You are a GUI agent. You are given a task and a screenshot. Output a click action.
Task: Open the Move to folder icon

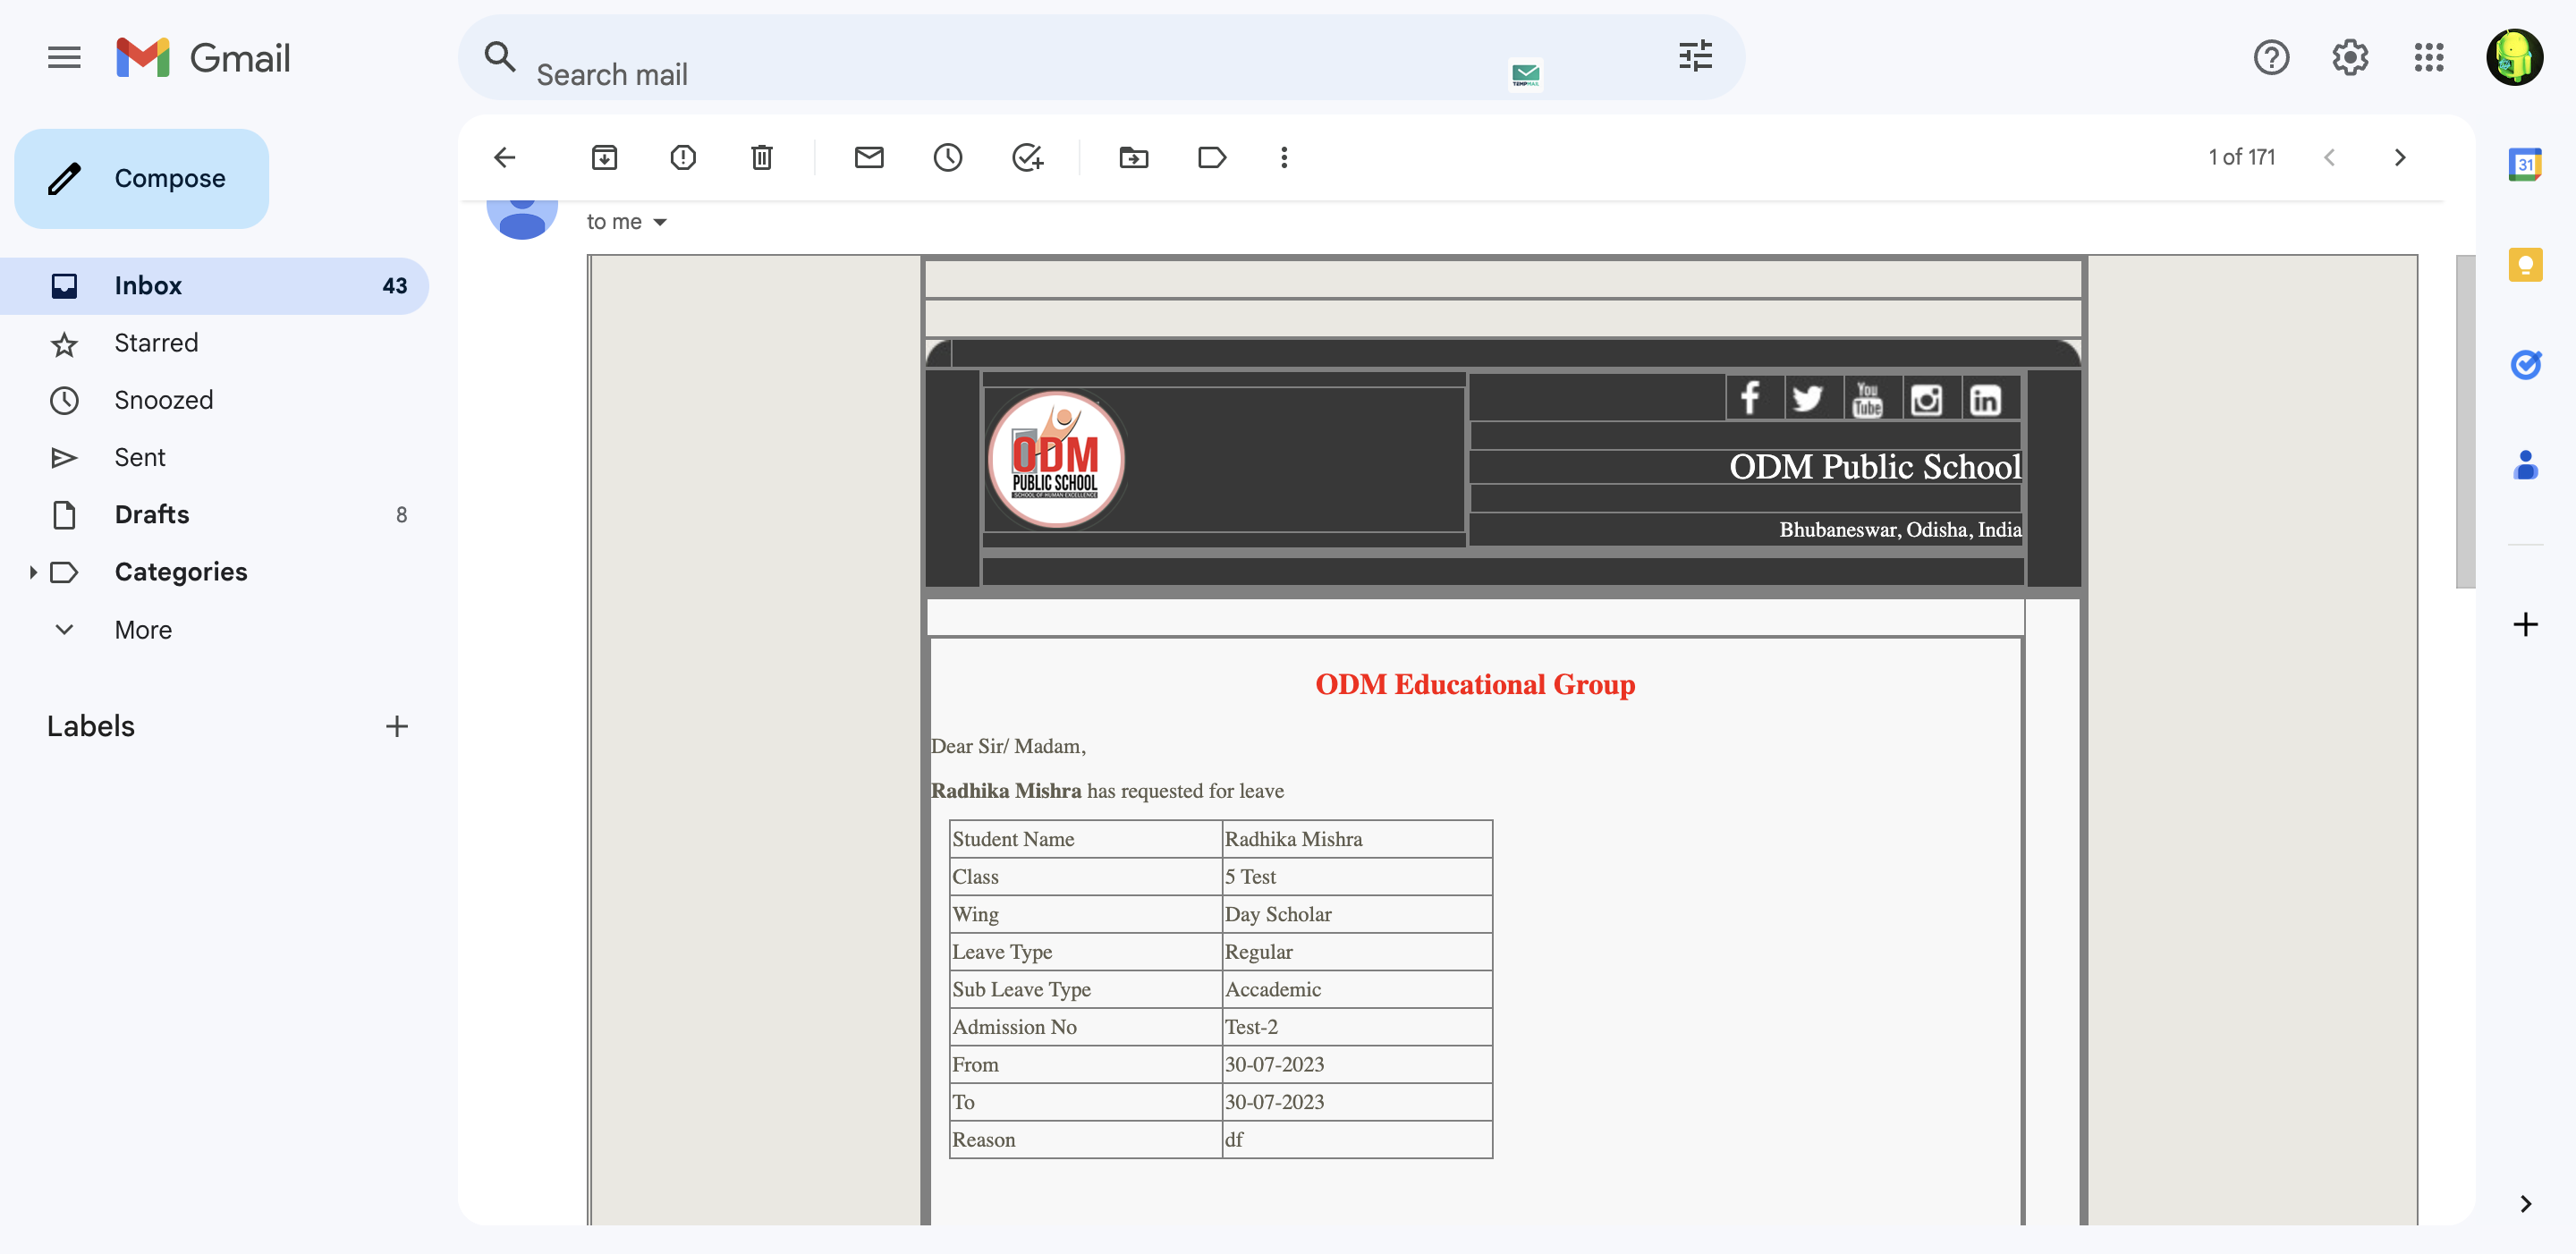pos(1133,157)
